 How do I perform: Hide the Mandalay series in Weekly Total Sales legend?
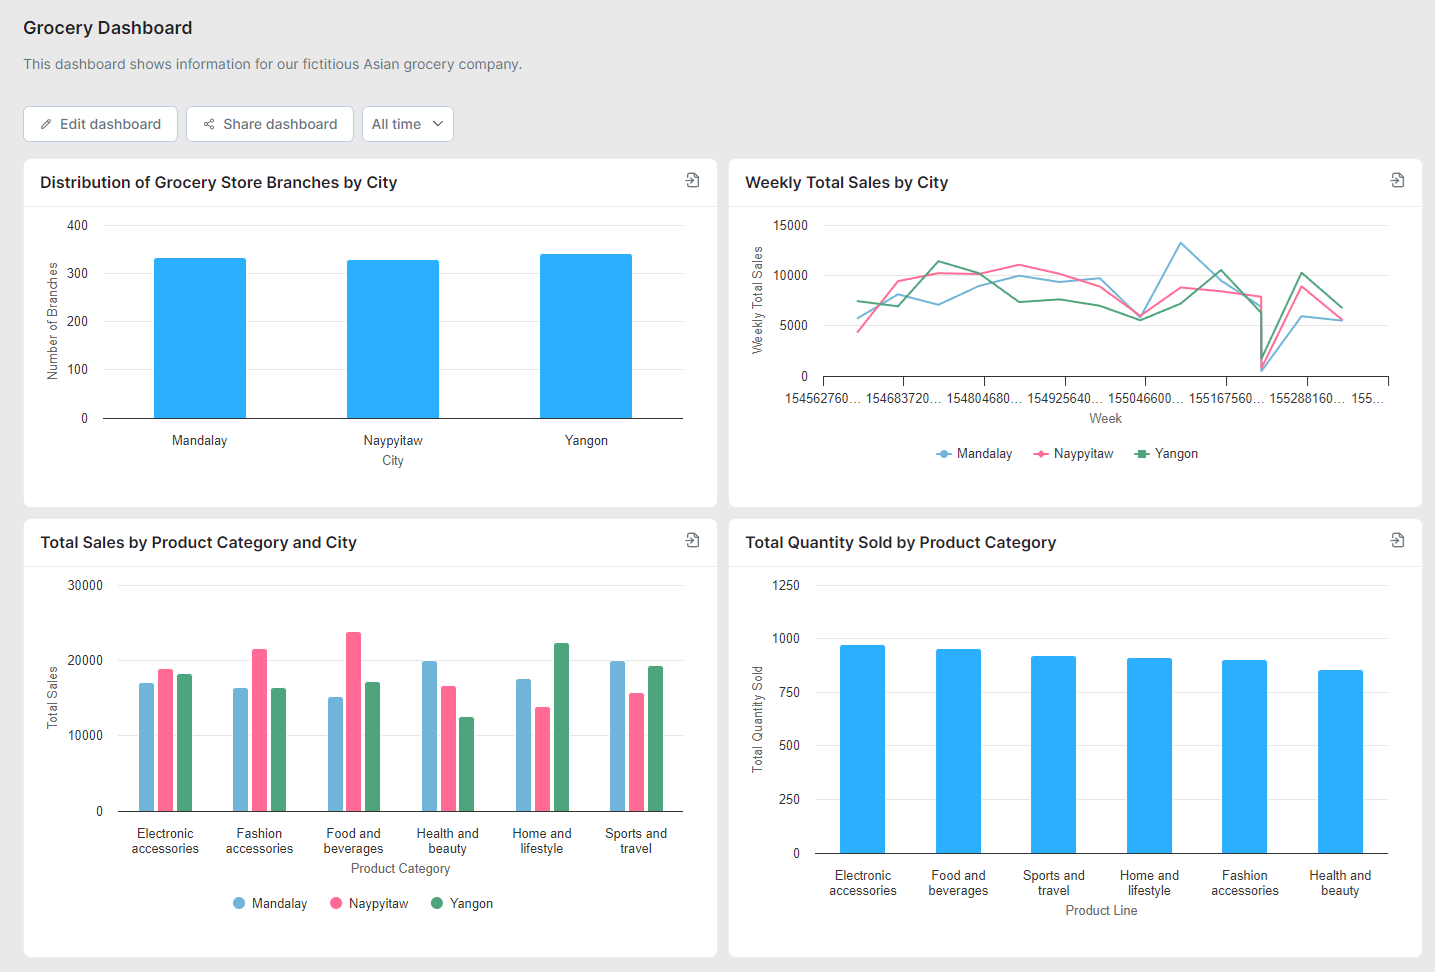point(974,453)
